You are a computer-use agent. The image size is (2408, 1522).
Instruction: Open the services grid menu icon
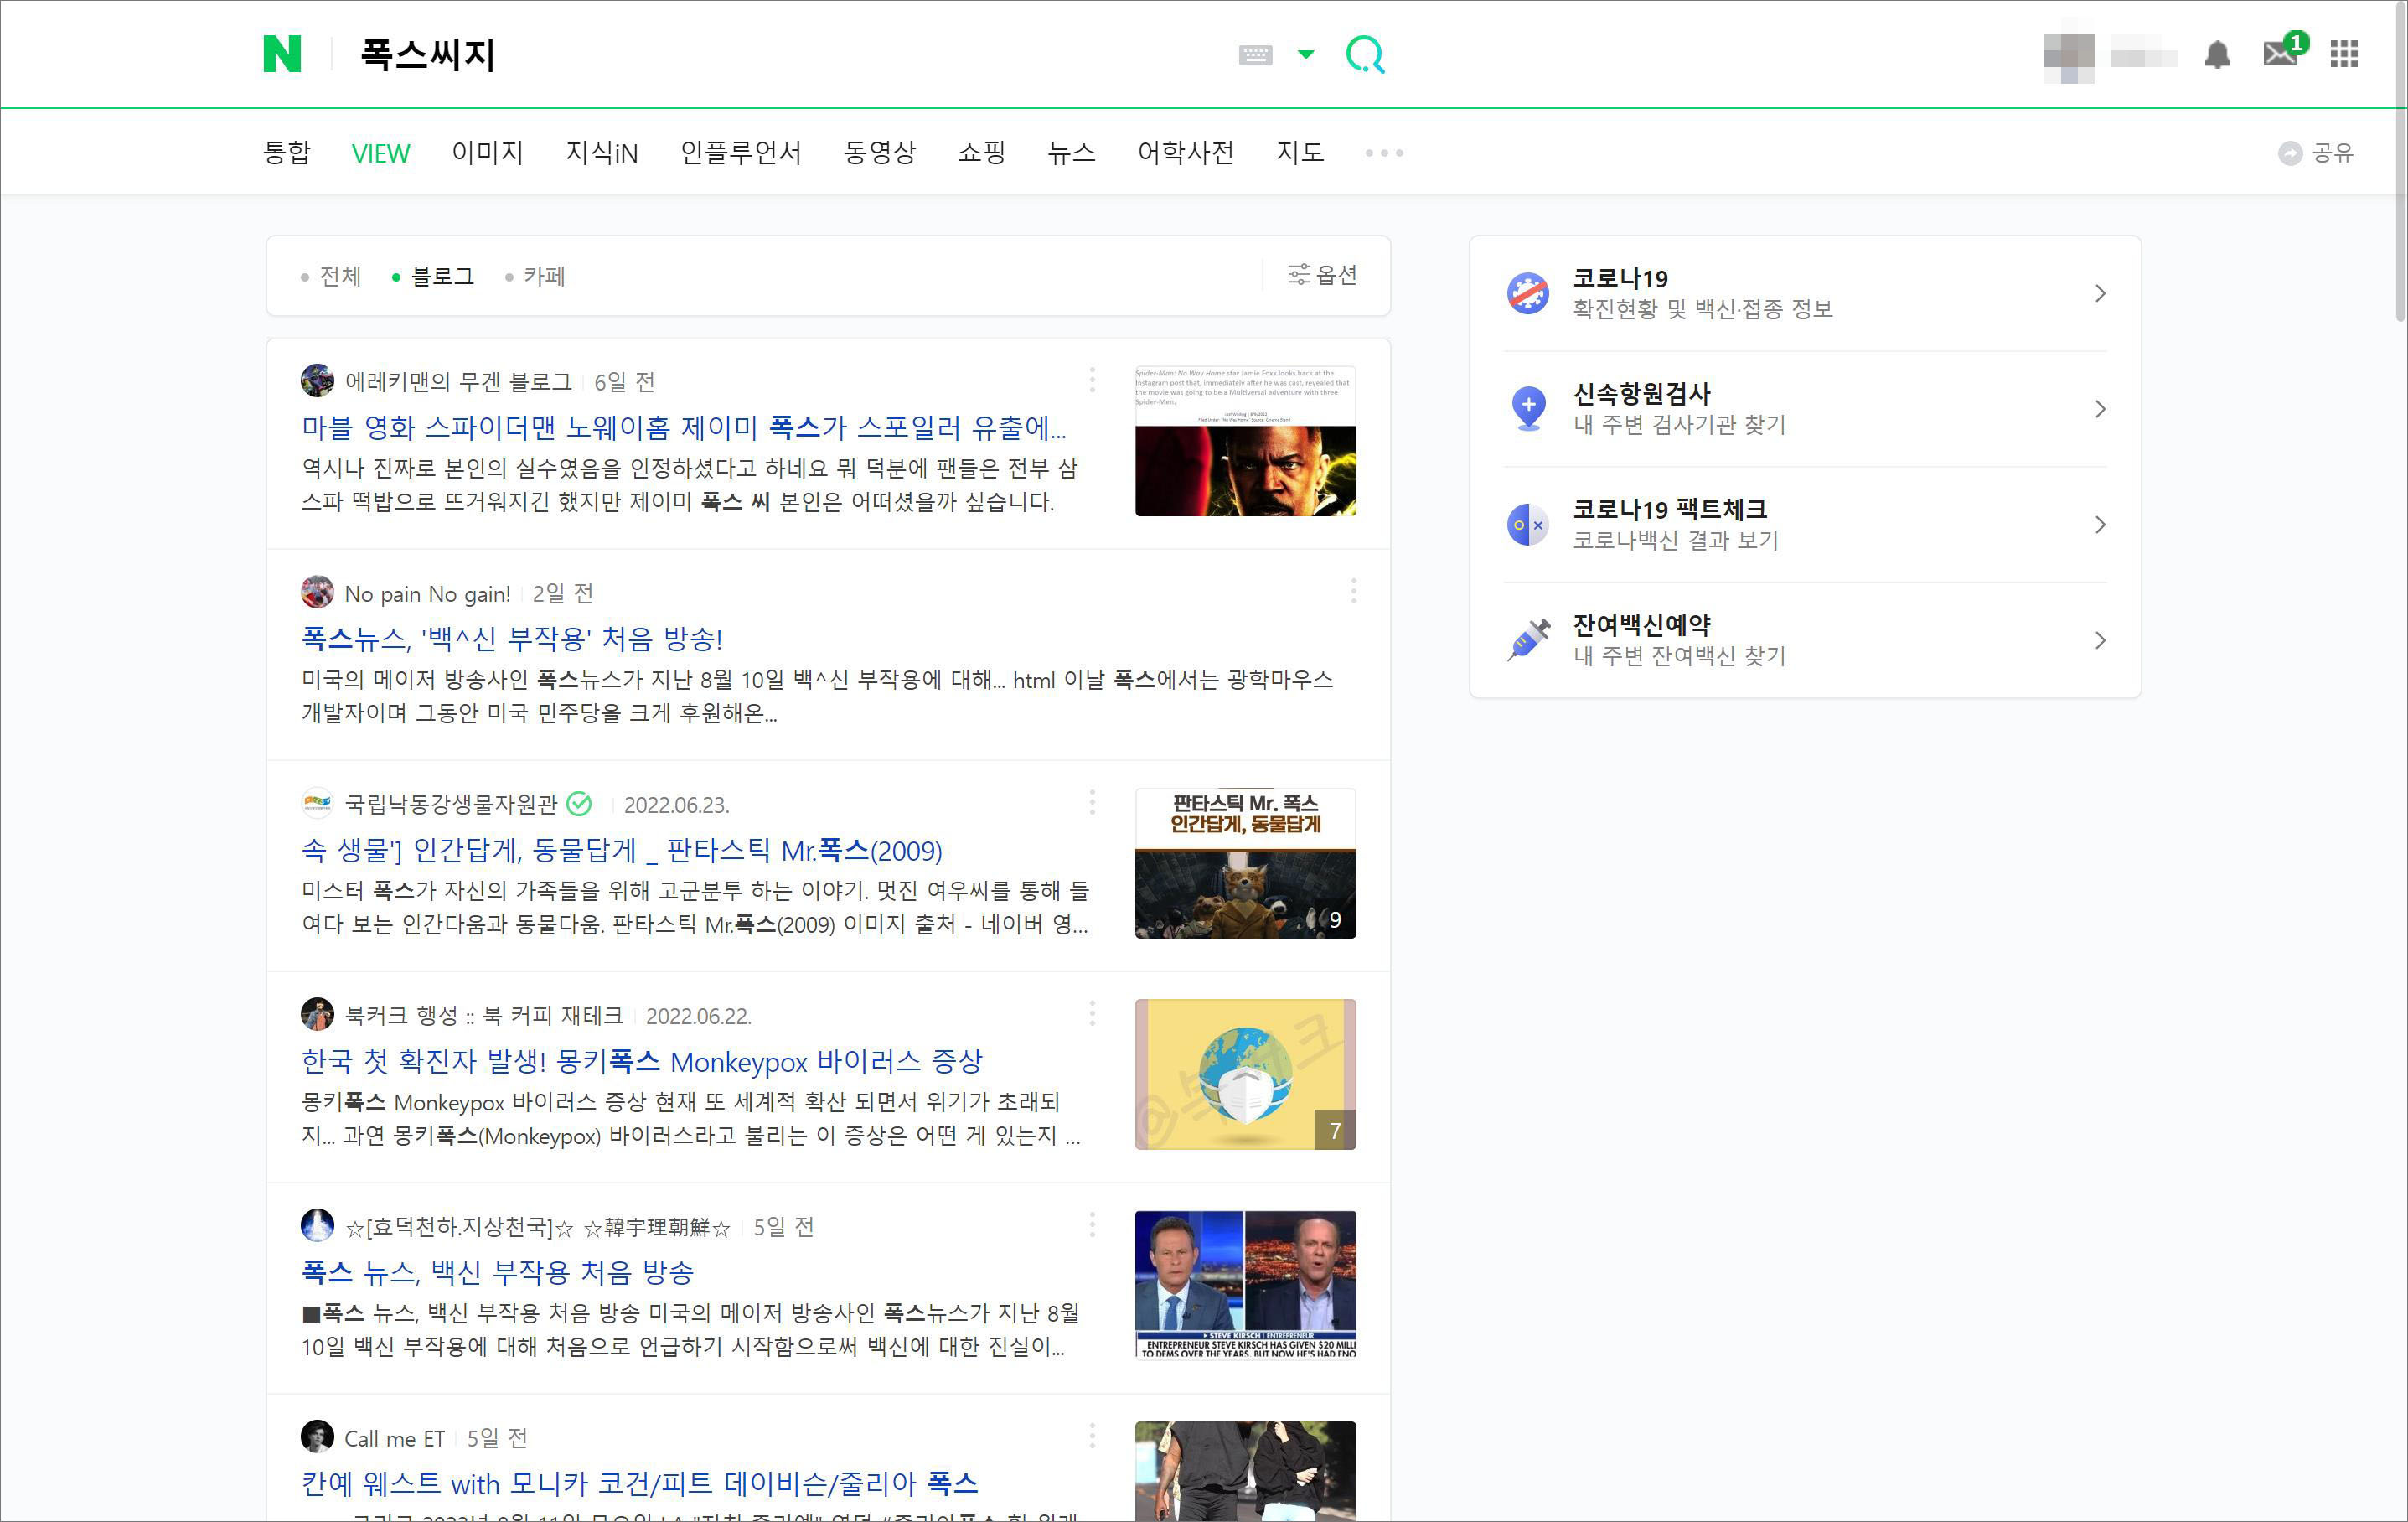tap(2344, 54)
